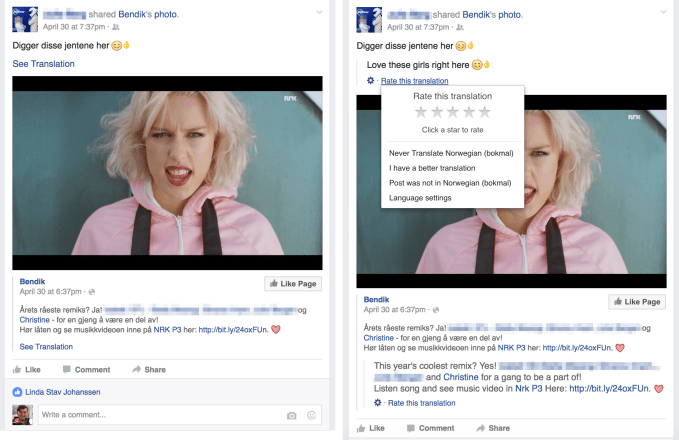The image size is (679, 440).
Task: Open the Bendik page name in right post
Action: (x=376, y=300)
